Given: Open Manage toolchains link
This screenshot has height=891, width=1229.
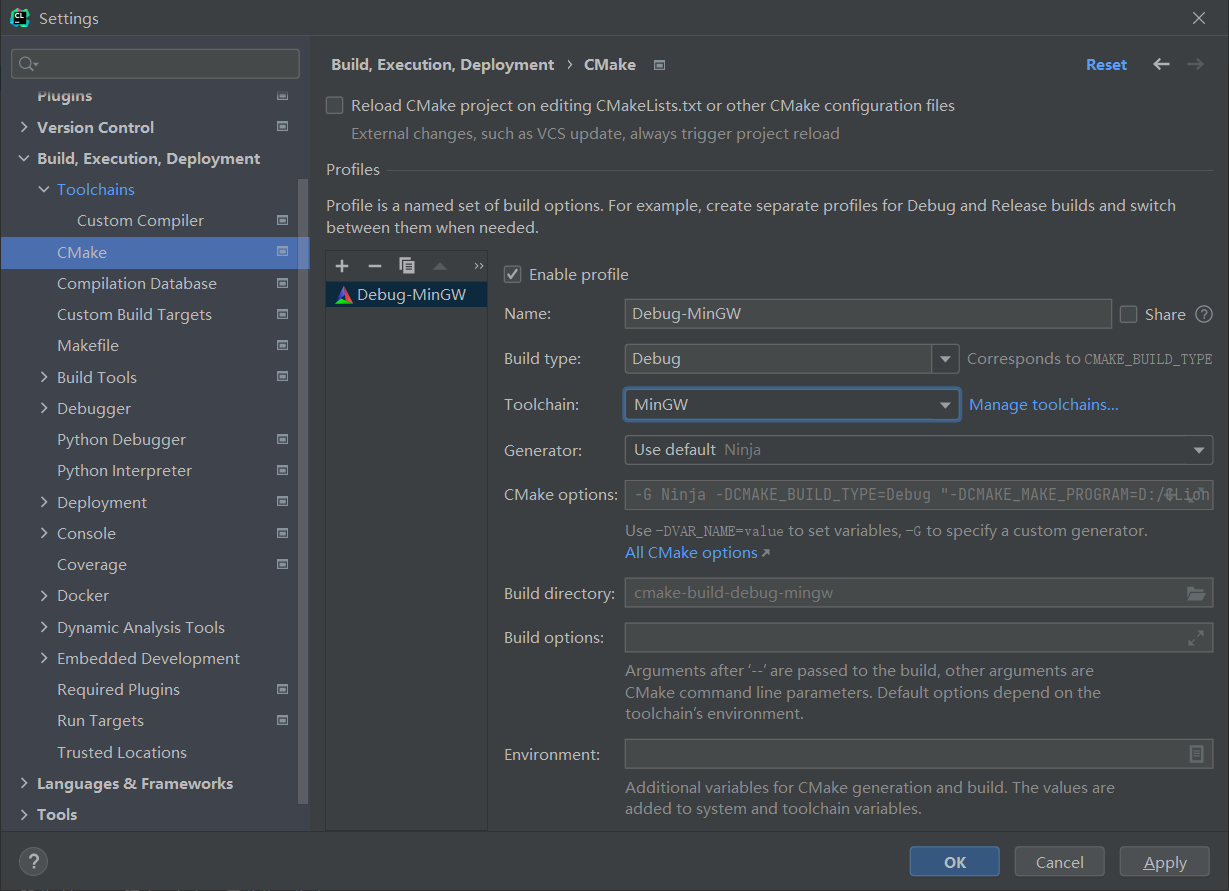Looking at the screenshot, I should (1044, 404).
